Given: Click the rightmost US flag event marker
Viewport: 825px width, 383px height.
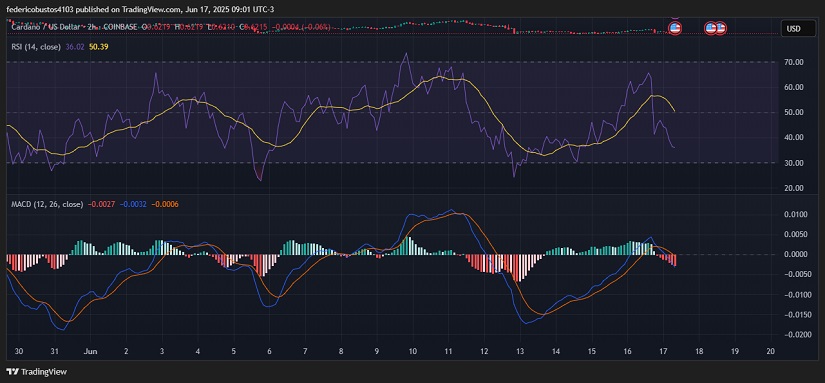Looking at the screenshot, I should point(720,28).
